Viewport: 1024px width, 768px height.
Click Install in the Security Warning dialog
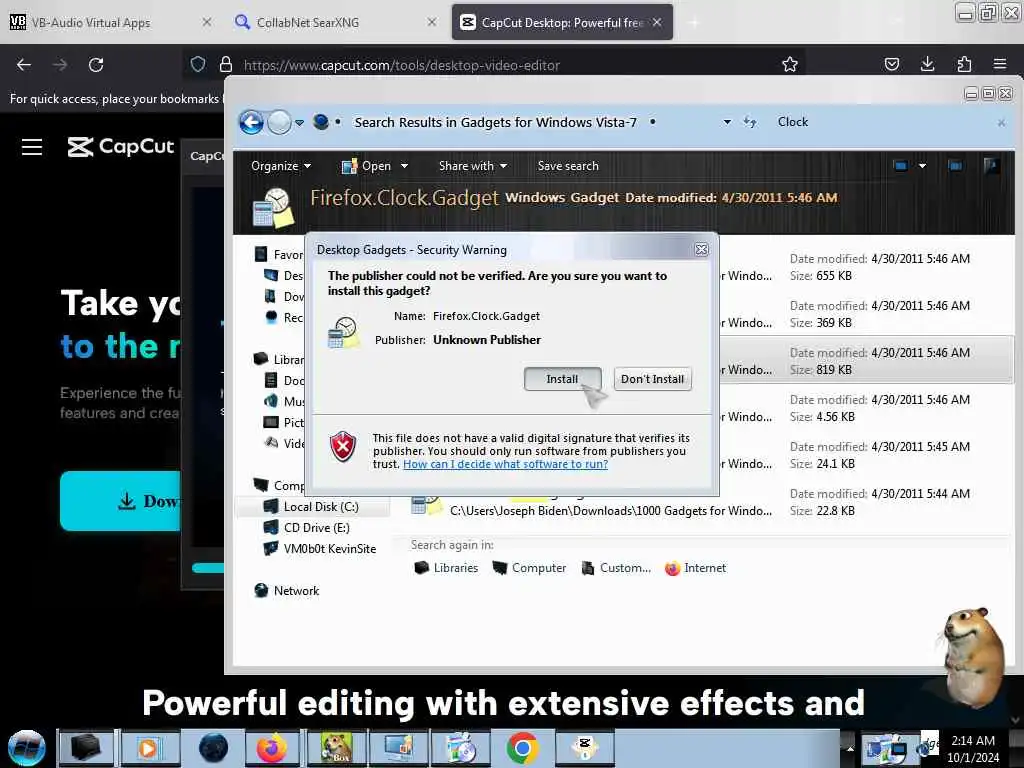pos(562,379)
